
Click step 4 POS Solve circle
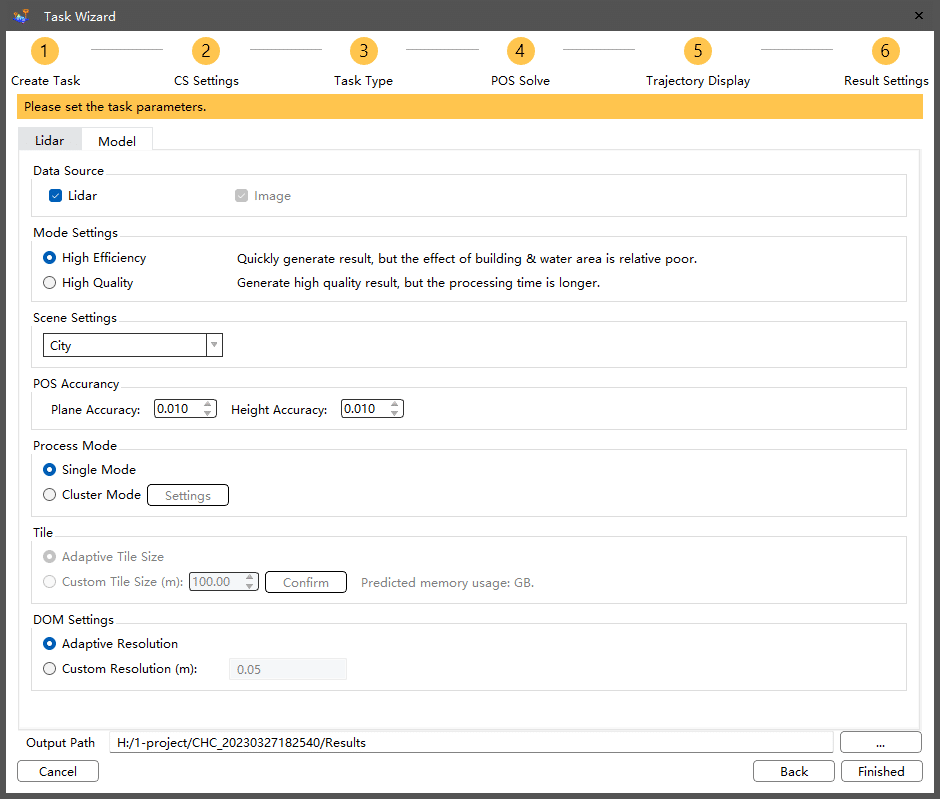point(520,51)
